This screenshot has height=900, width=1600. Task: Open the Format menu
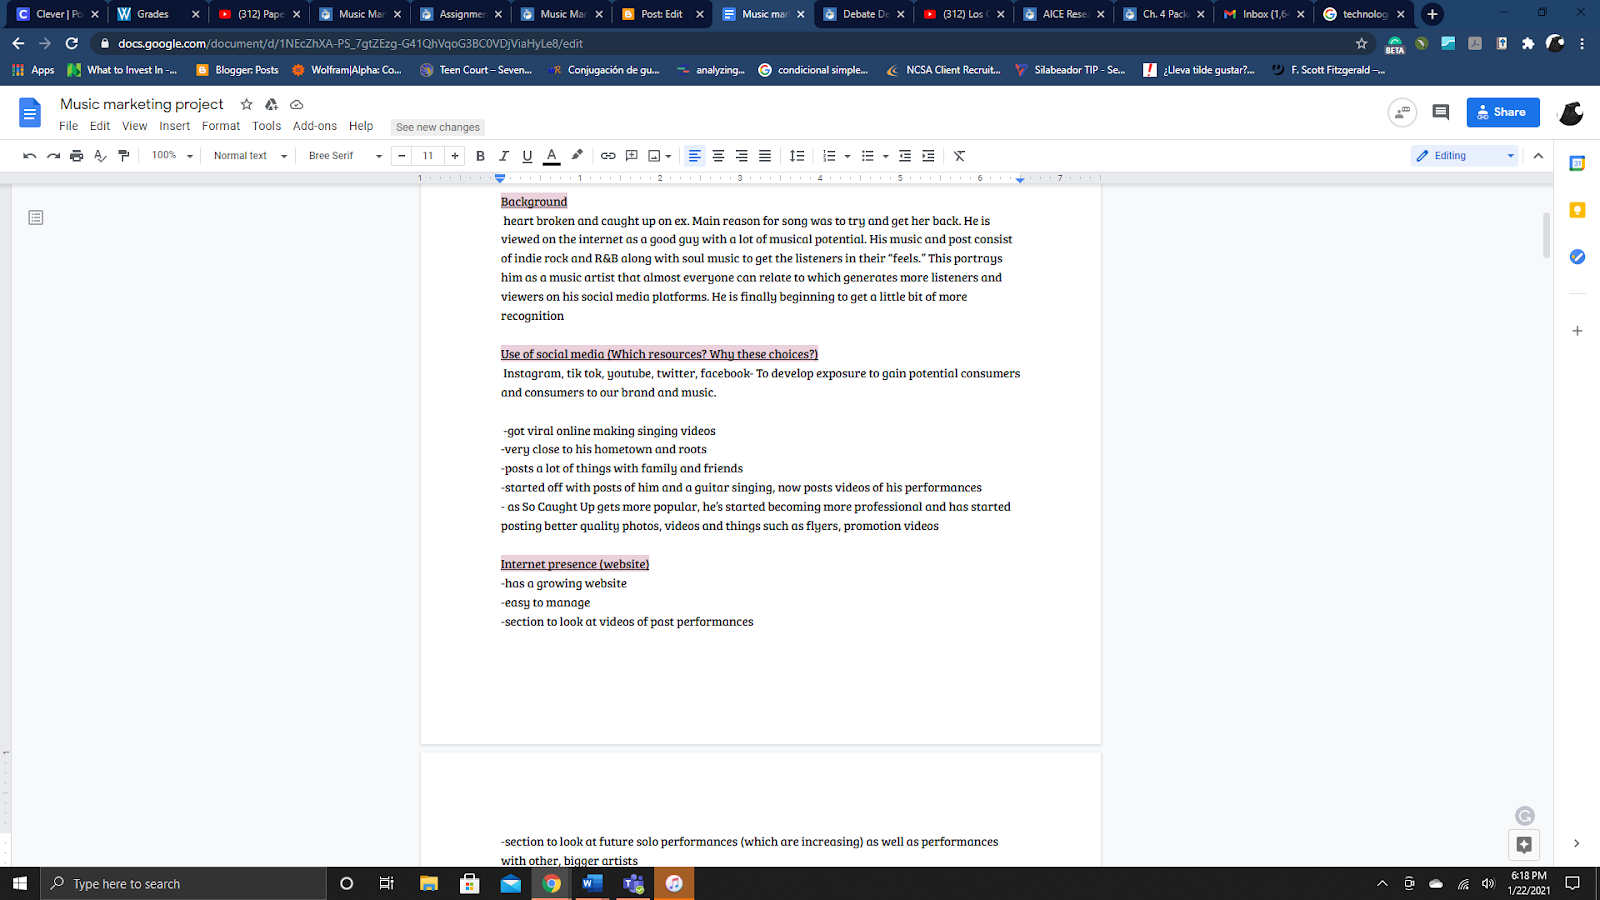(221, 126)
